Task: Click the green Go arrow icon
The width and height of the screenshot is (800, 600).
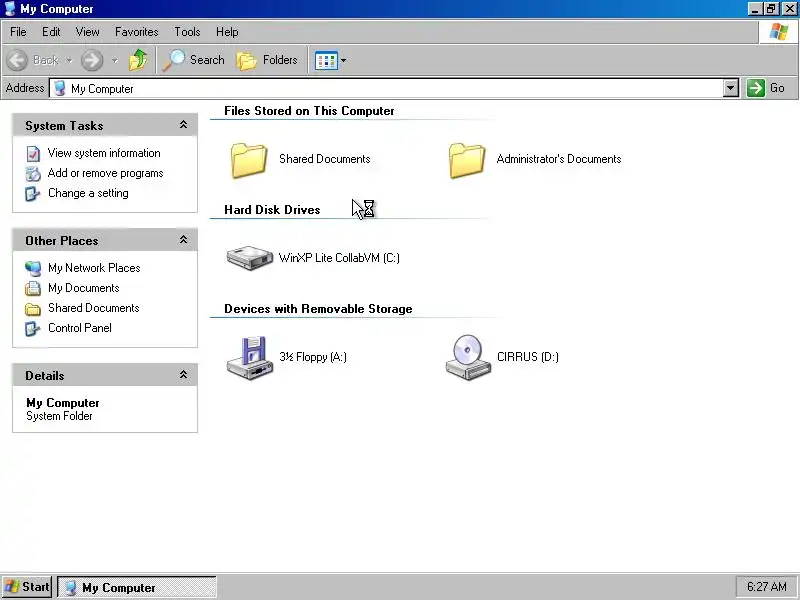Action: 755,88
